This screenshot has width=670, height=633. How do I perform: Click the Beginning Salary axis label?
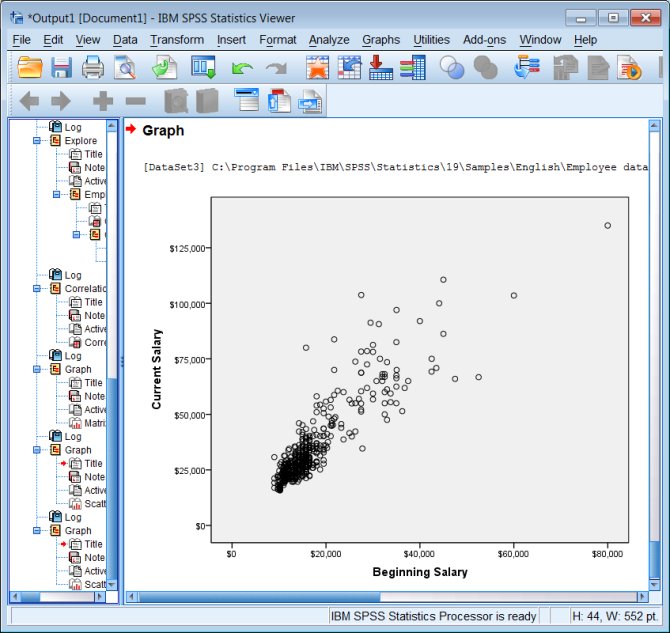420,572
